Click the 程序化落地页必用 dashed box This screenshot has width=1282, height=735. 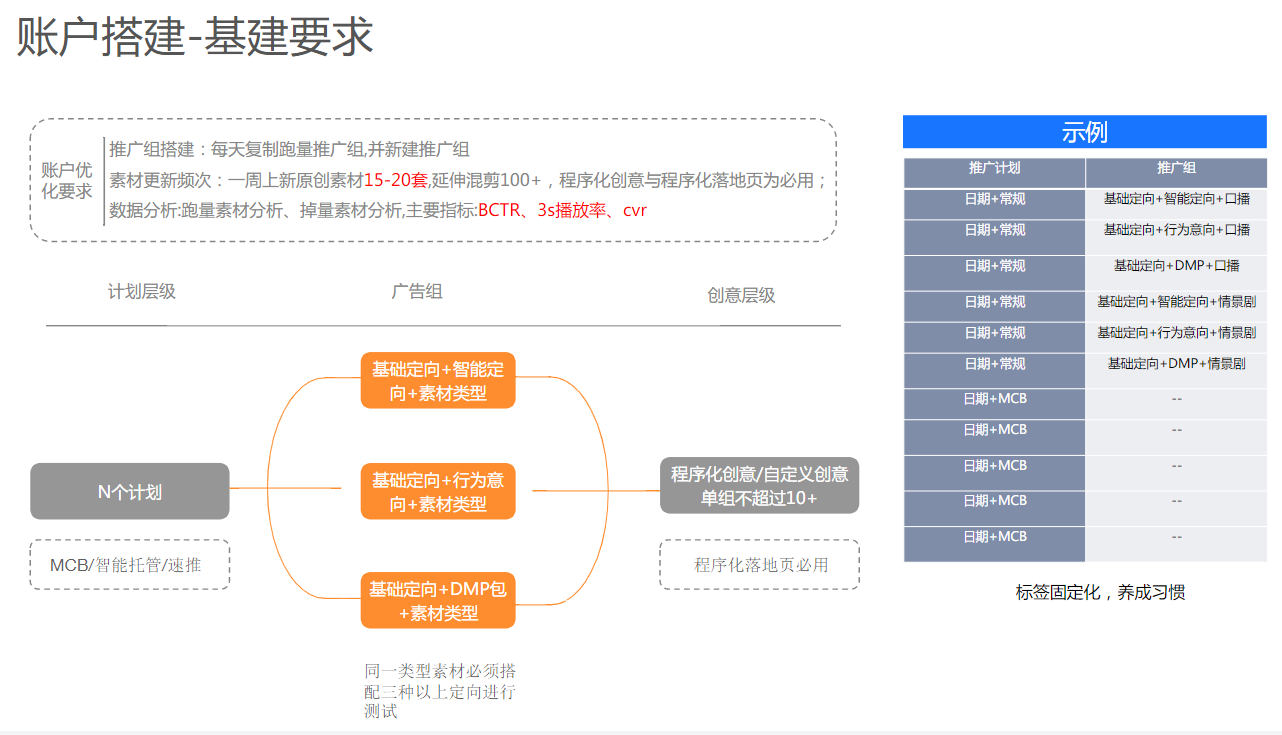pyautogui.click(x=760, y=565)
